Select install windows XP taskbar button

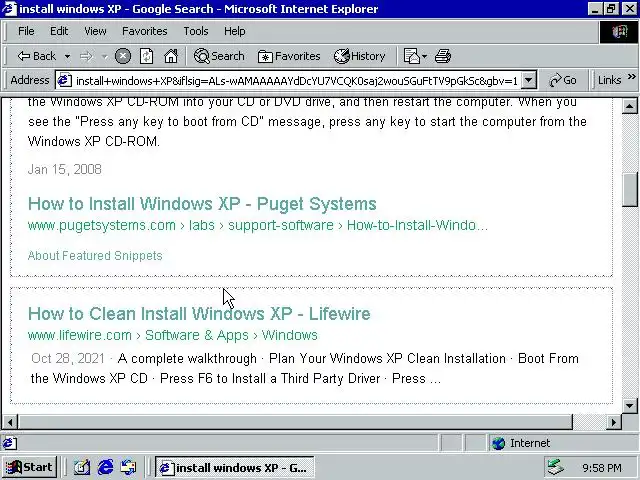pos(235,467)
